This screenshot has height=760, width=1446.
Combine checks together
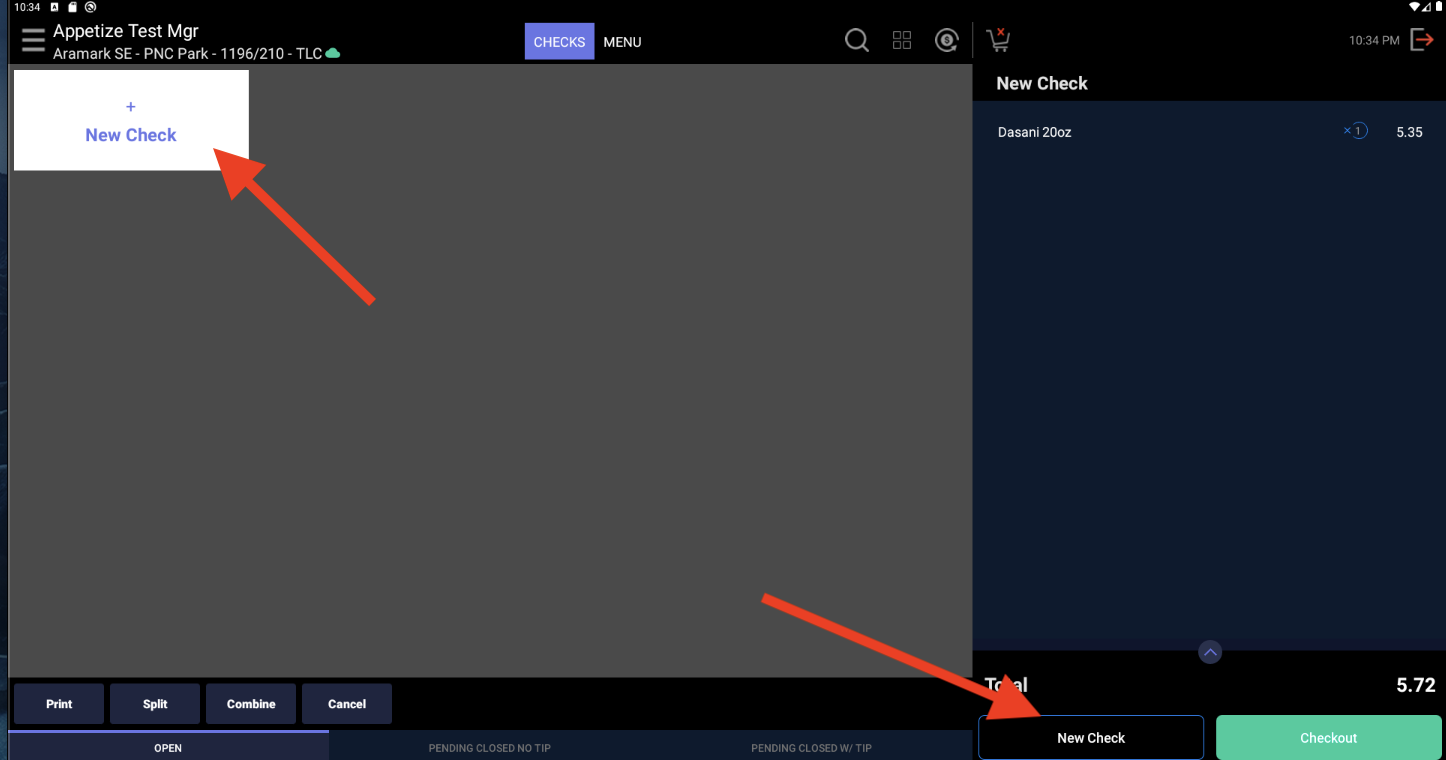[x=250, y=703]
